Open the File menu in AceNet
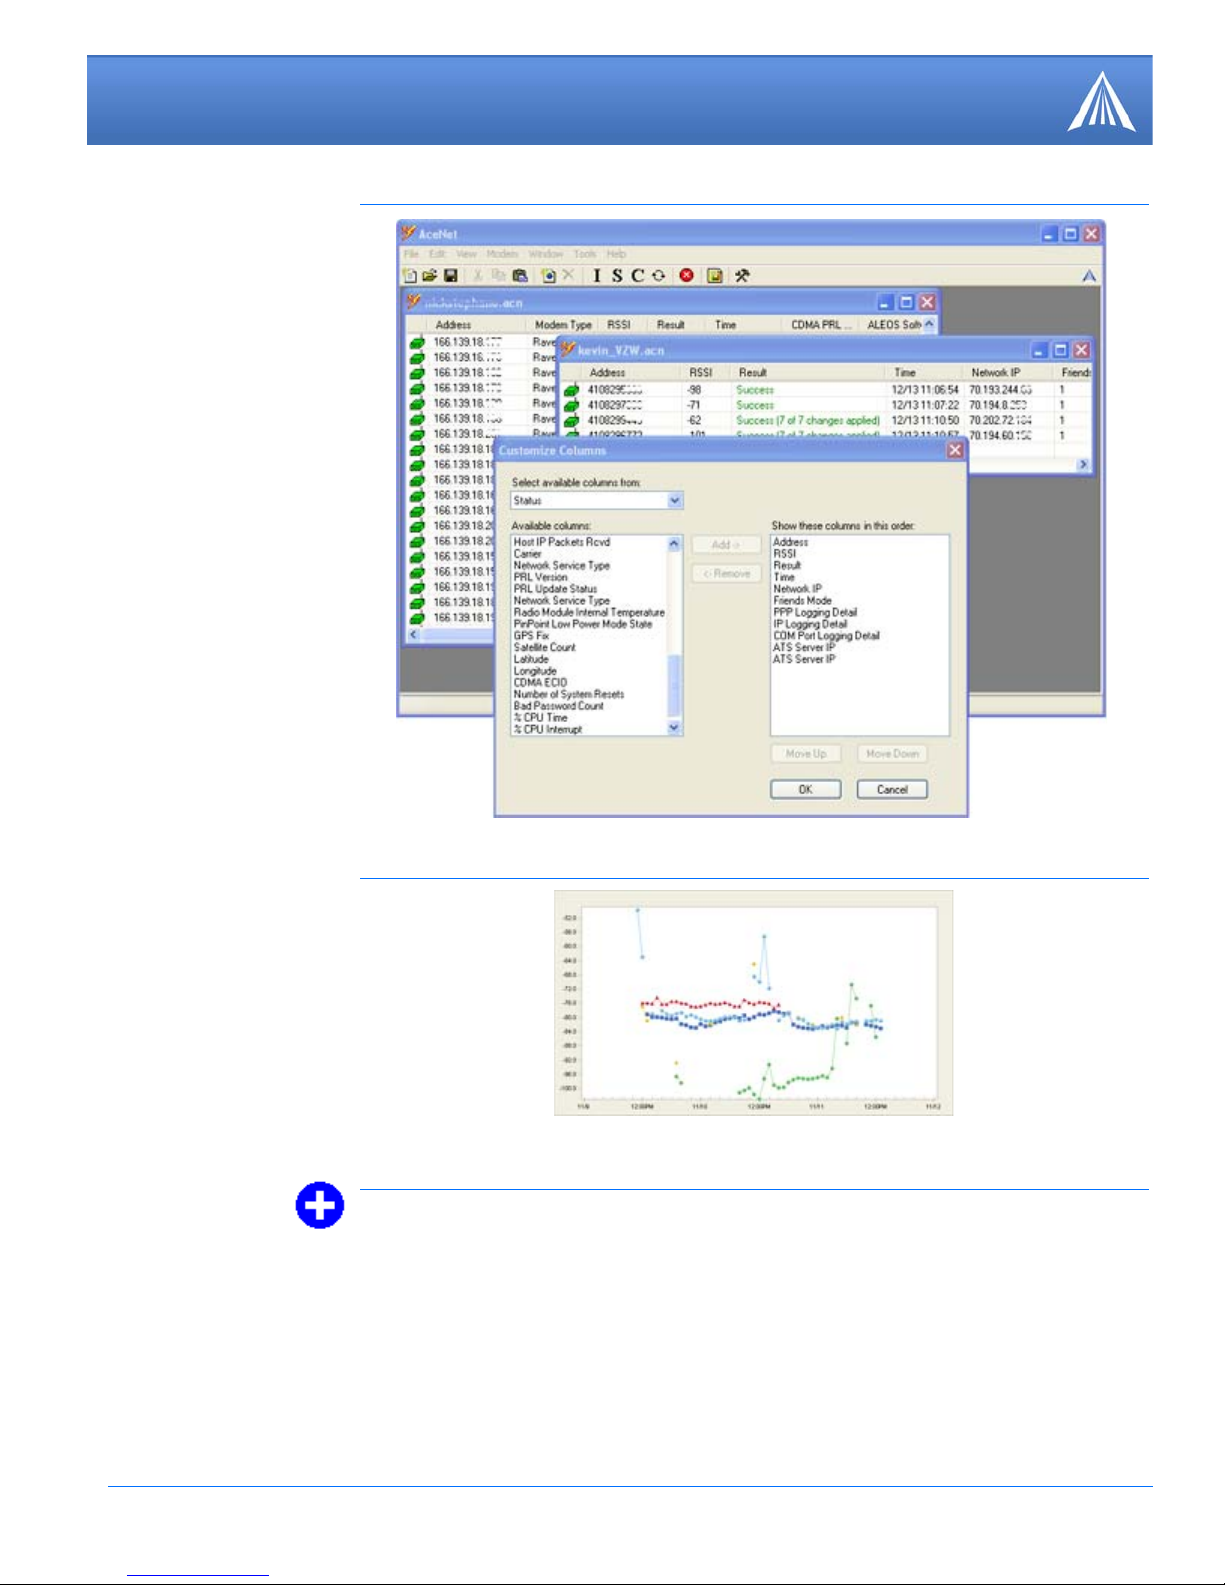The image size is (1225, 1585). tap(411, 254)
